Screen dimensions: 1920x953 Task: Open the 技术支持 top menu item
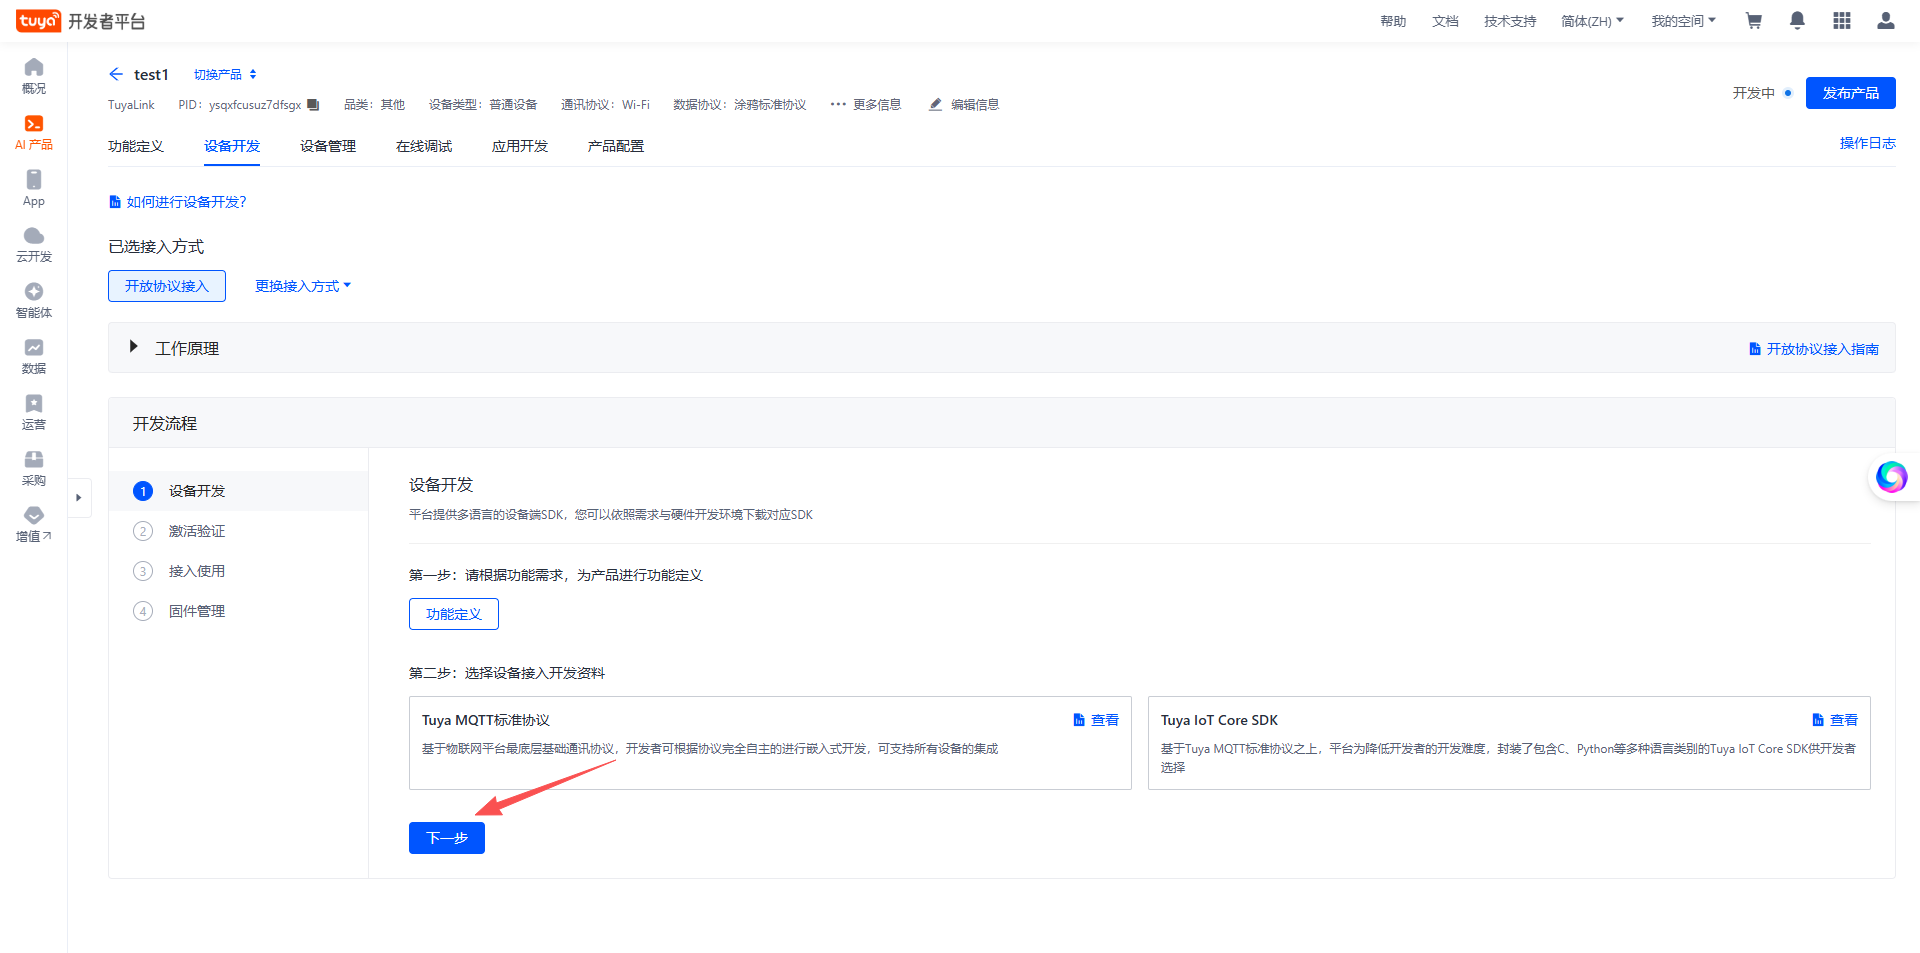tap(1510, 21)
